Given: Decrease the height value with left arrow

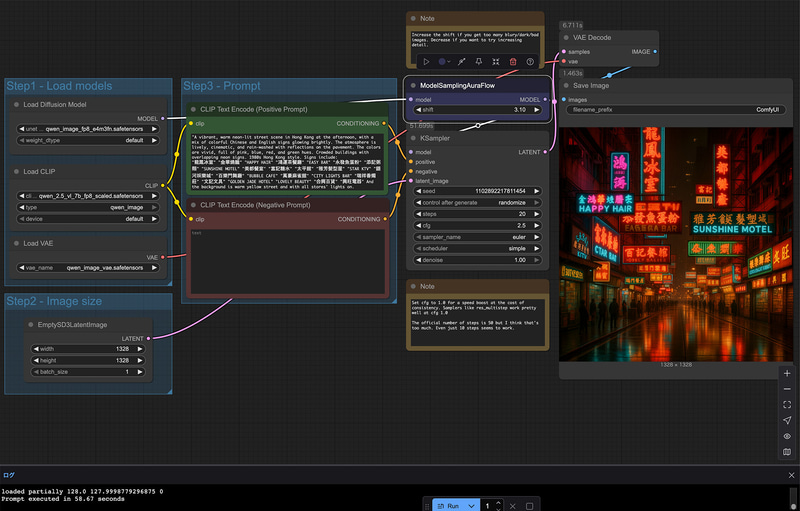Looking at the screenshot, I should 36,361.
